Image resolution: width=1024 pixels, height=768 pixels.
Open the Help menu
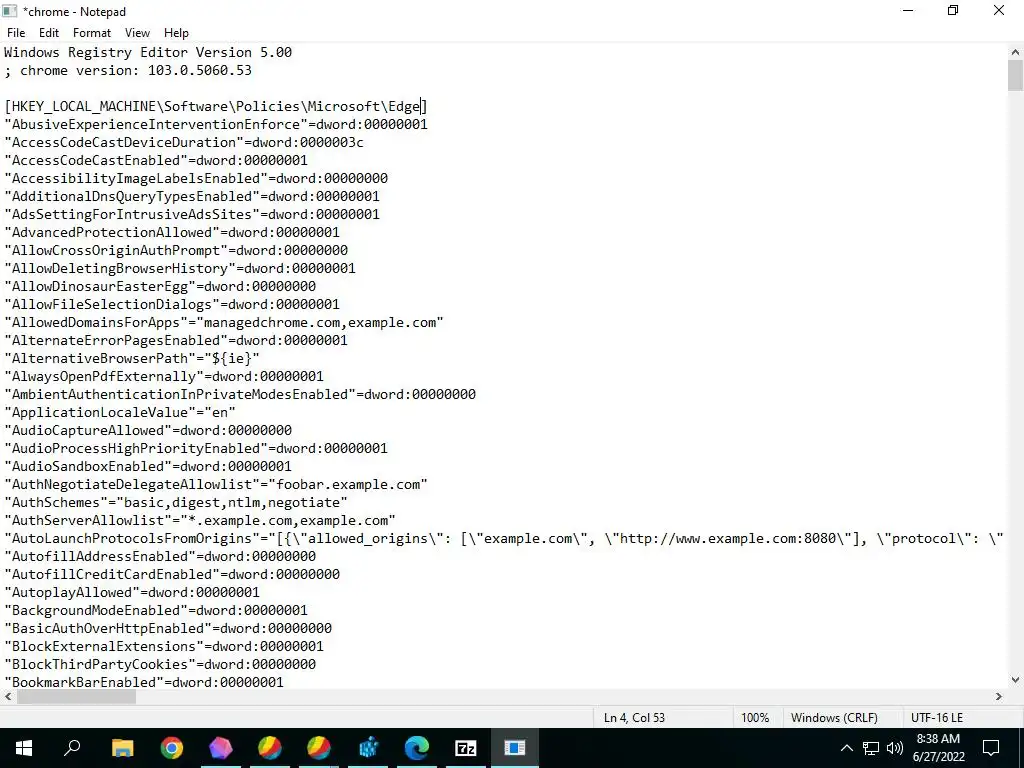[176, 33]
